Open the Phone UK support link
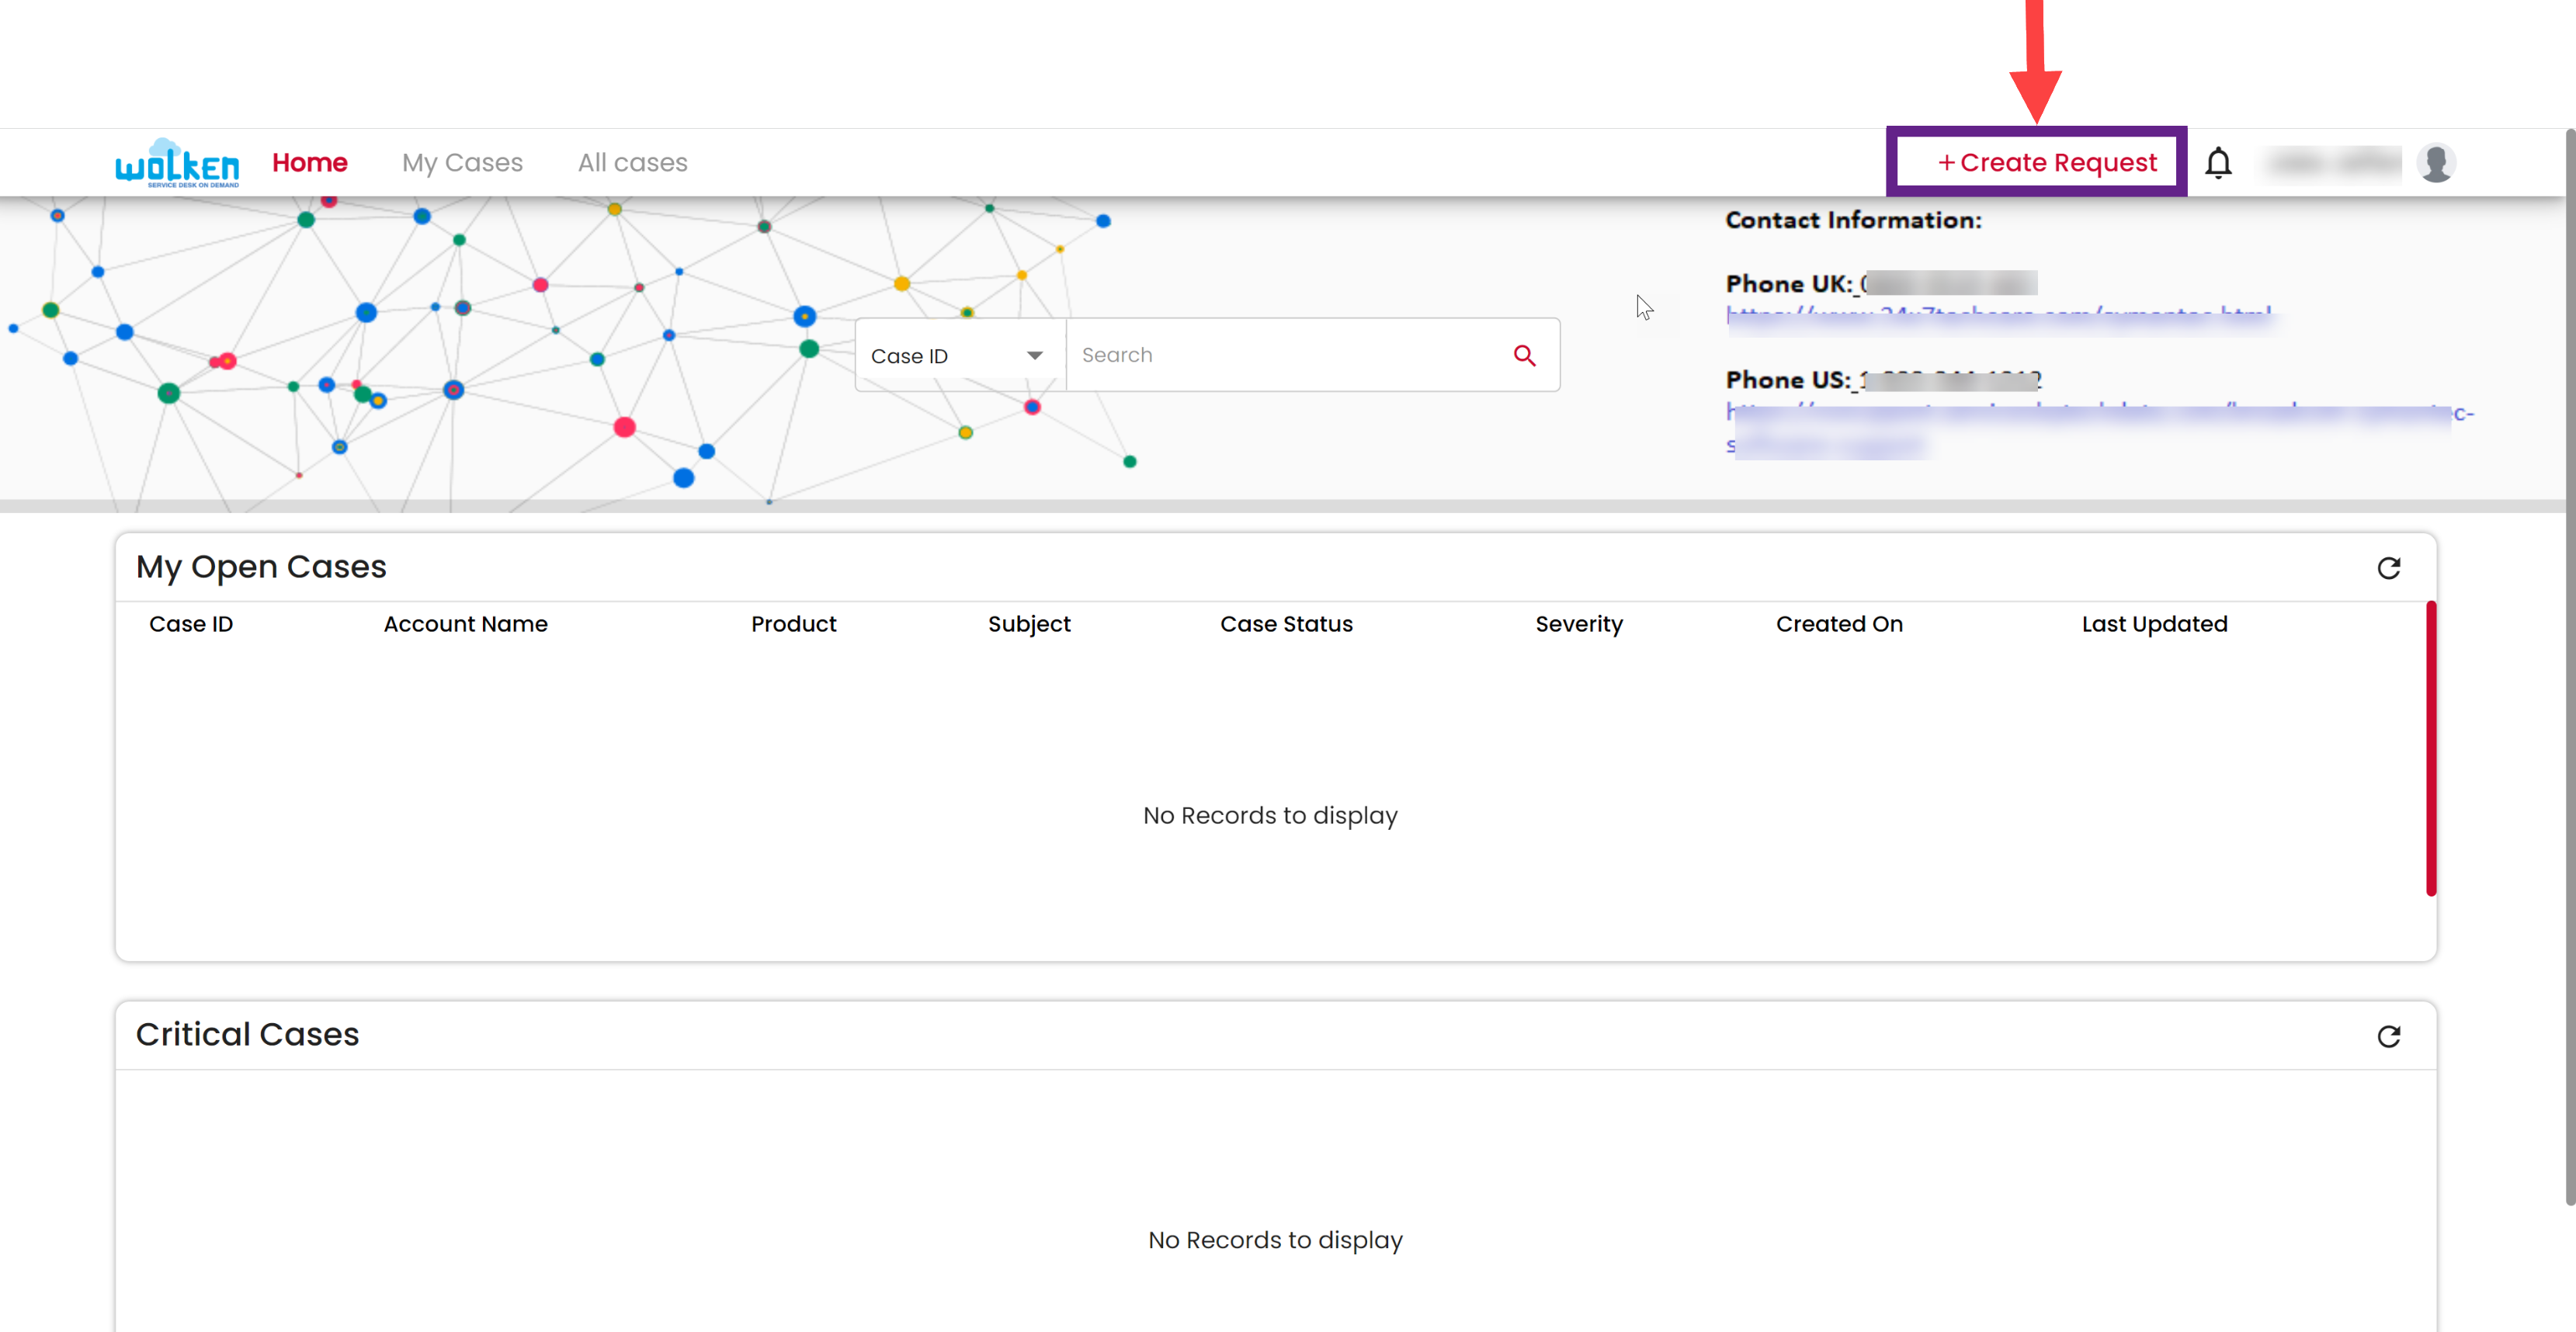Screen dimensions: 2576x1332 [x=1998, y=314]
